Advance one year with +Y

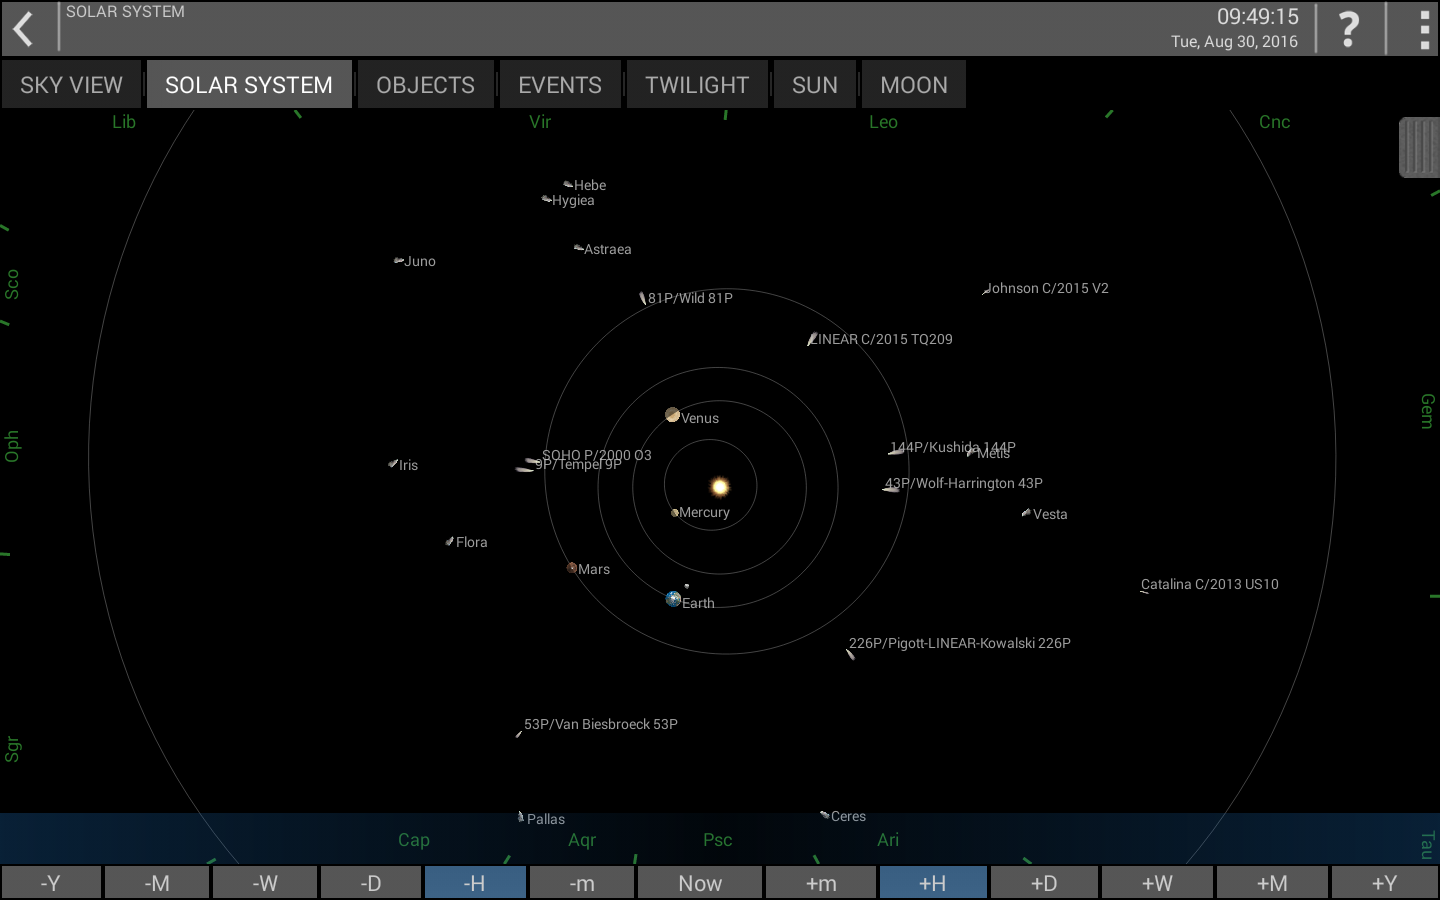(x=1385, y=883)
